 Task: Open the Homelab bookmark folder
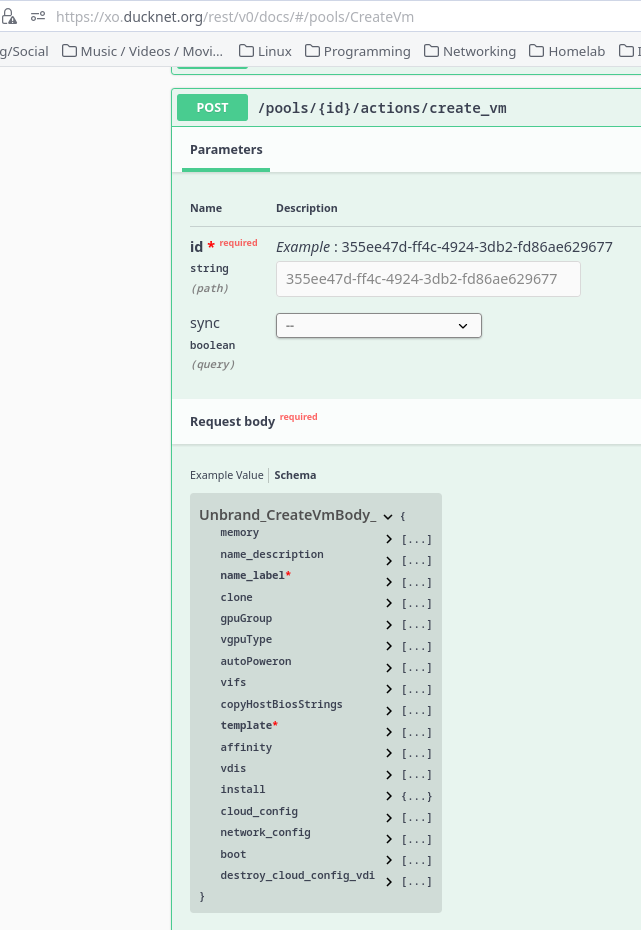pos(567,52)
